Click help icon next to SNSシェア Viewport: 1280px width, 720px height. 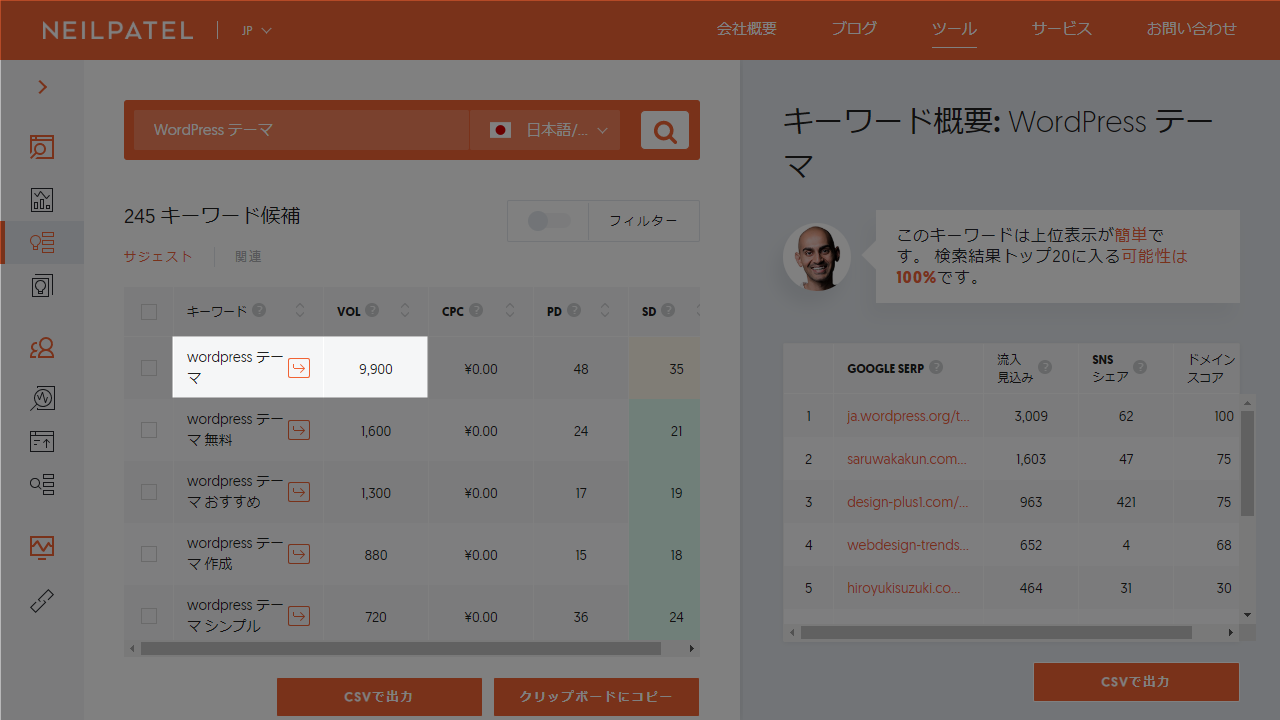[x=1139, y=367]
